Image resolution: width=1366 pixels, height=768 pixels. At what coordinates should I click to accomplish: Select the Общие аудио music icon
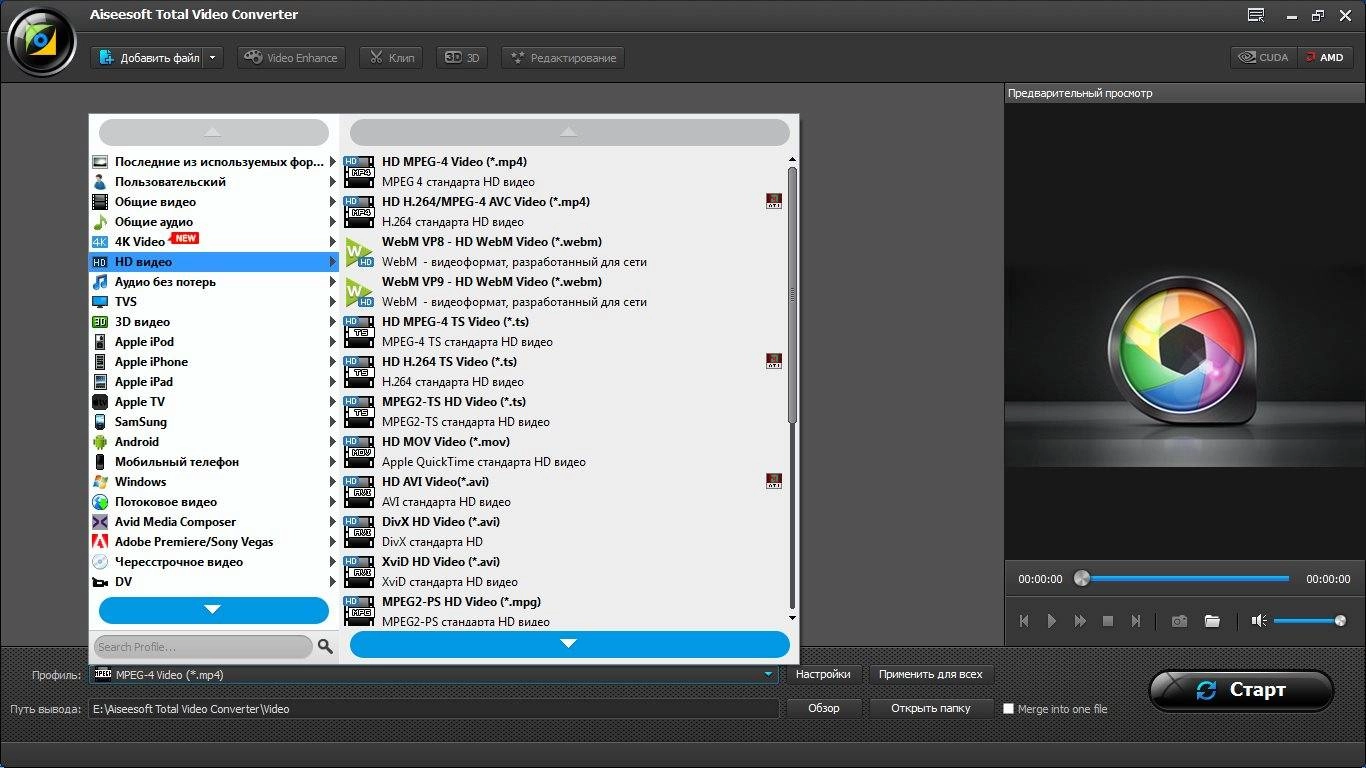100,222
